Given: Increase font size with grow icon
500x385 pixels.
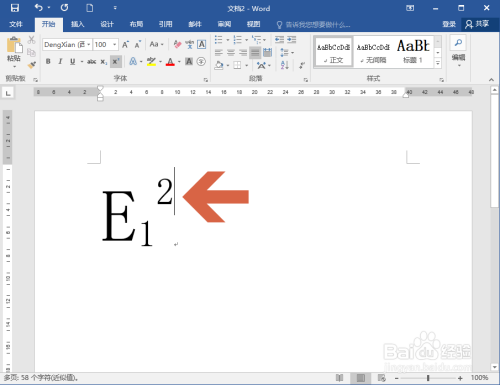Looking at the screenshot, I should pyautogui.click(x=125, y=44).
